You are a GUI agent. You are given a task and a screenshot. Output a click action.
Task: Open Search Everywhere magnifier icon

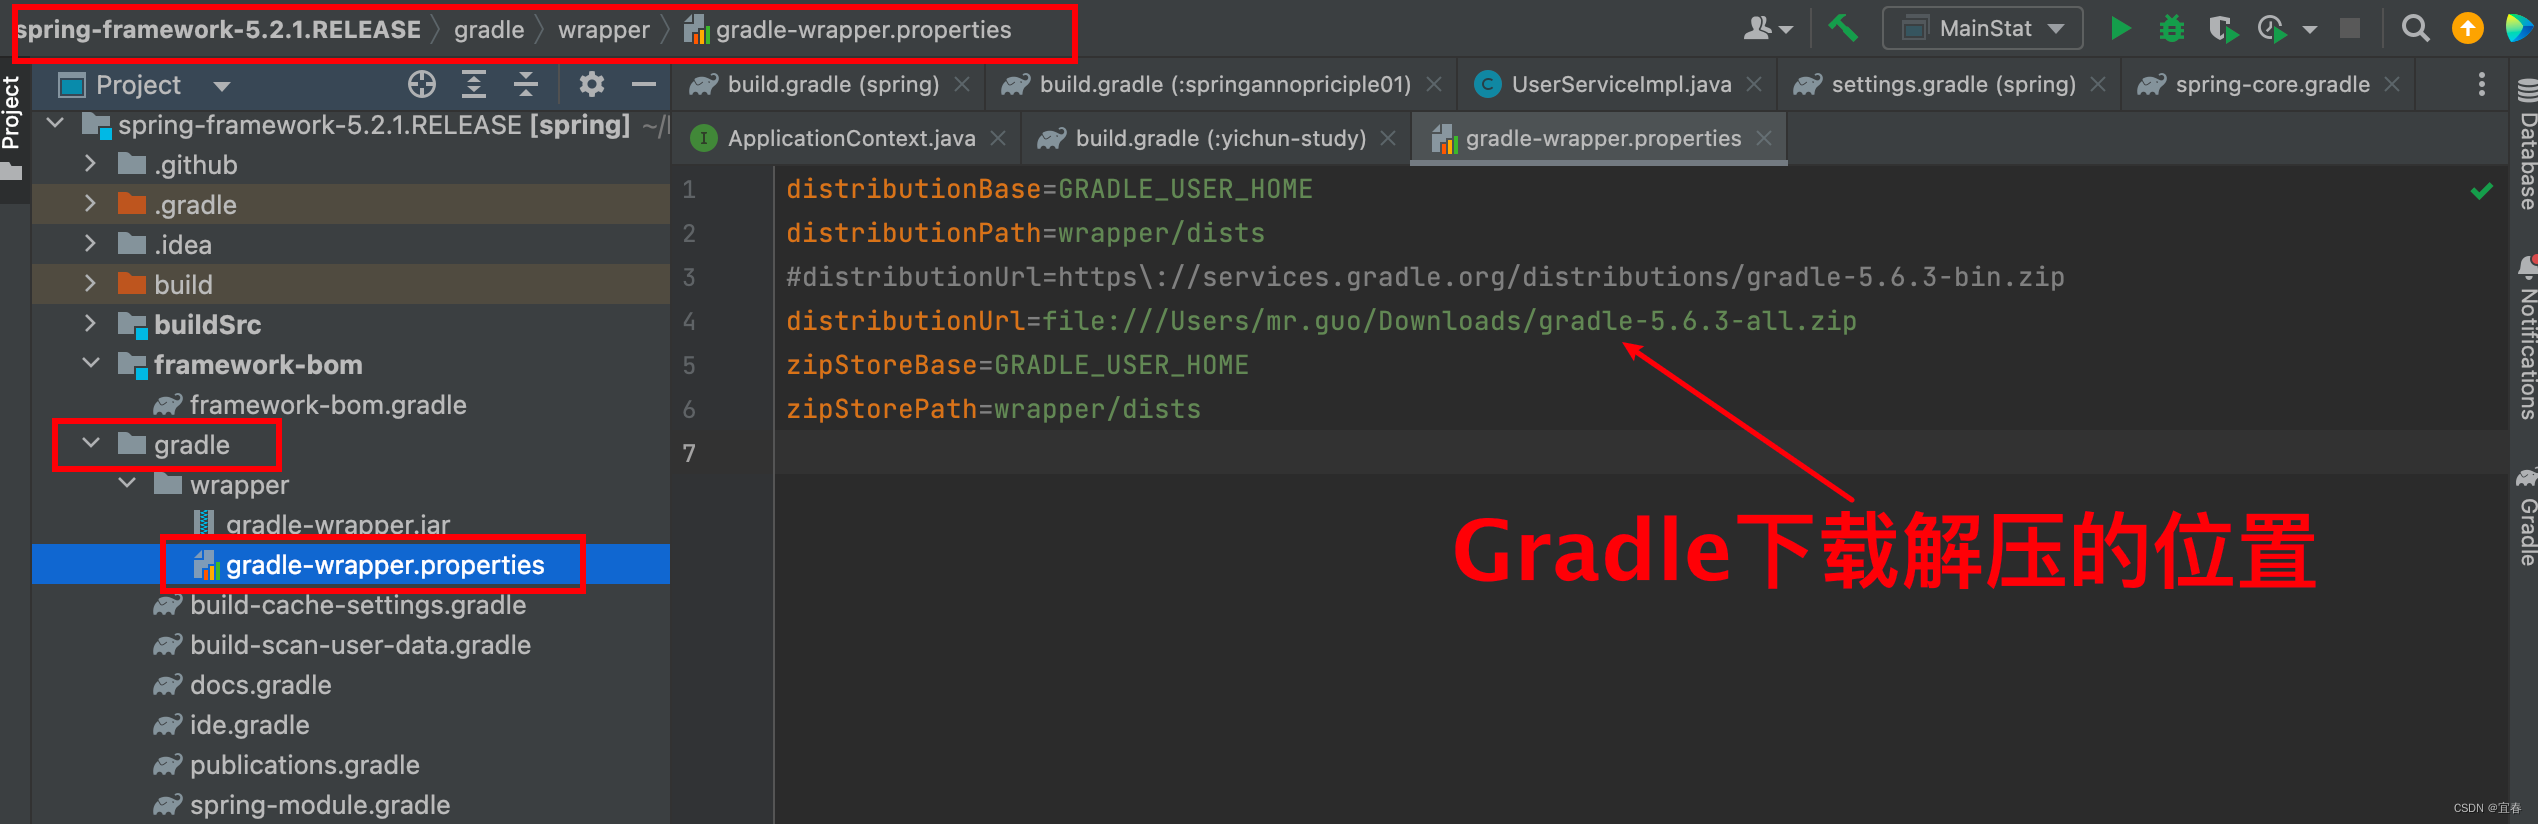tap(2415, 28)
